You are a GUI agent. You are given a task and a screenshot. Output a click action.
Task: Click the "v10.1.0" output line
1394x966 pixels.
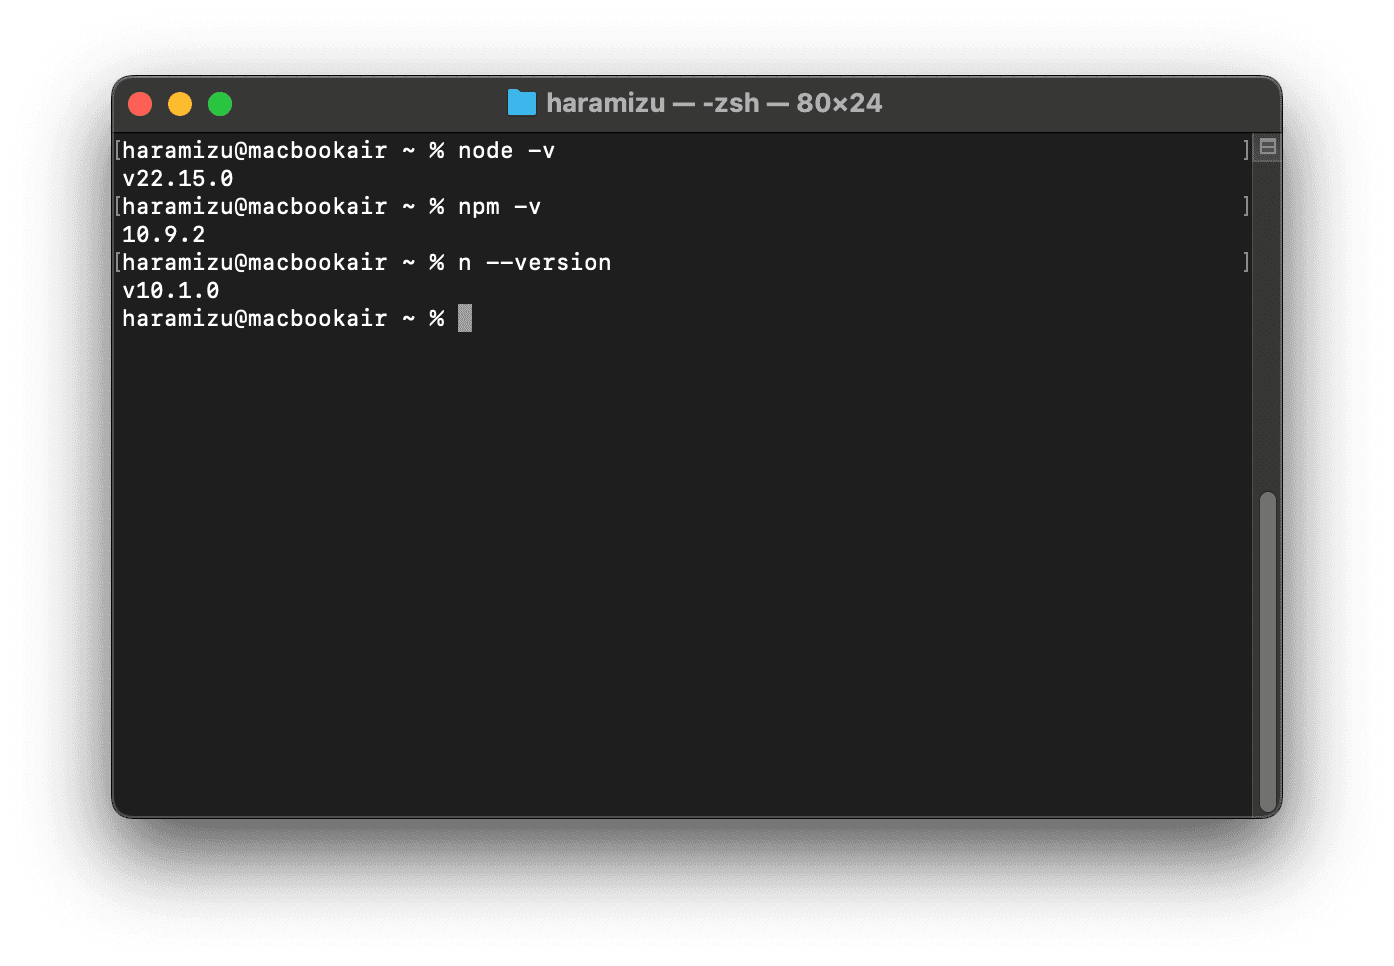point(171,290)
